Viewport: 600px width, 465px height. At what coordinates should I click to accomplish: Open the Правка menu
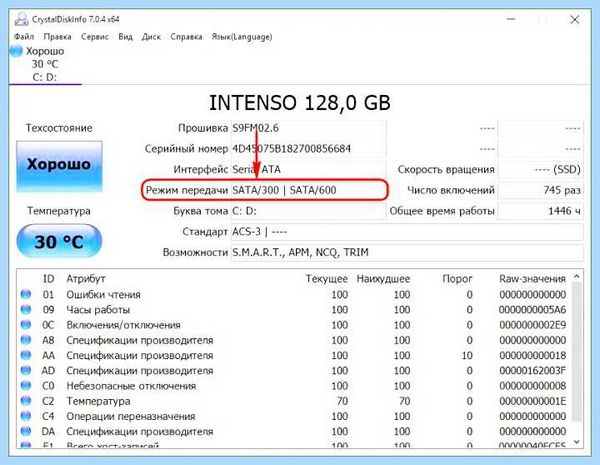(57, 37)
